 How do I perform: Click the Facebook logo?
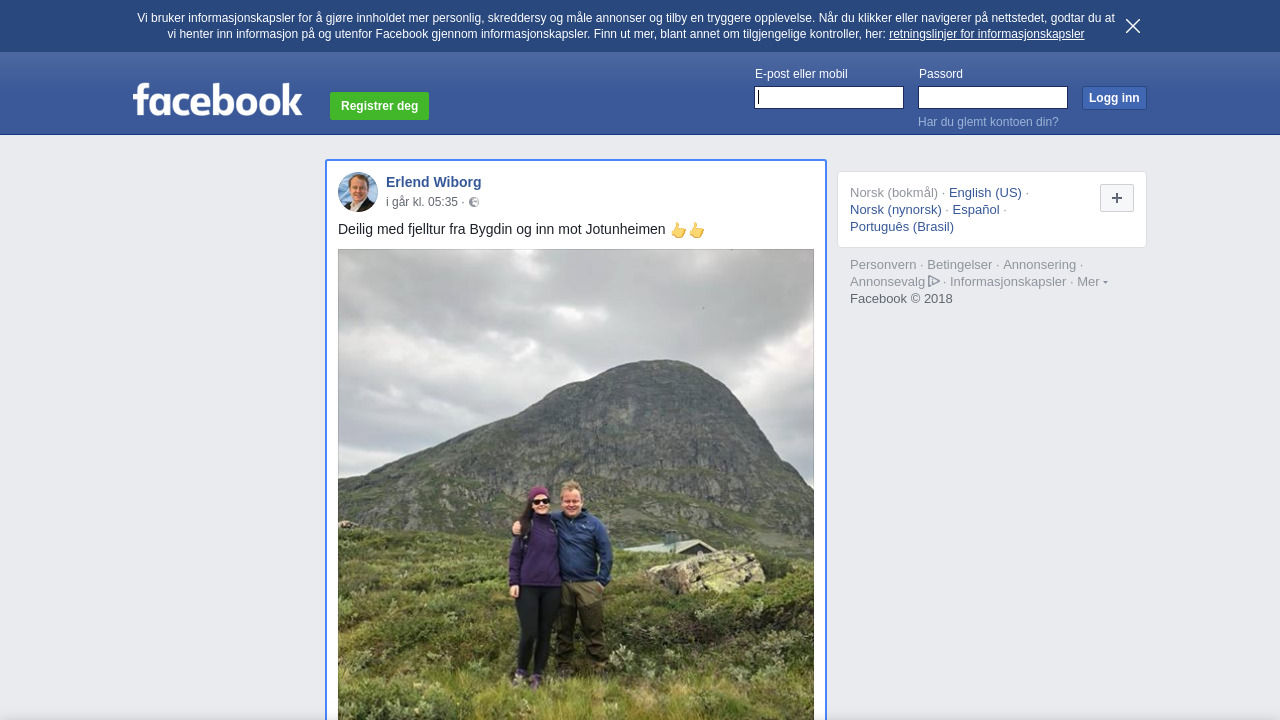218,99
